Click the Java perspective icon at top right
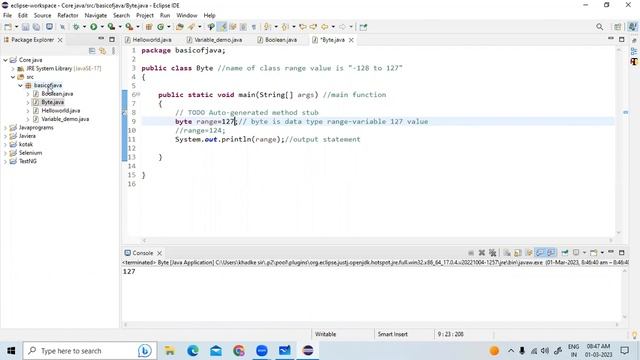Image resolution: width=640 pixels, height=360 pixels. coord(632,27)
